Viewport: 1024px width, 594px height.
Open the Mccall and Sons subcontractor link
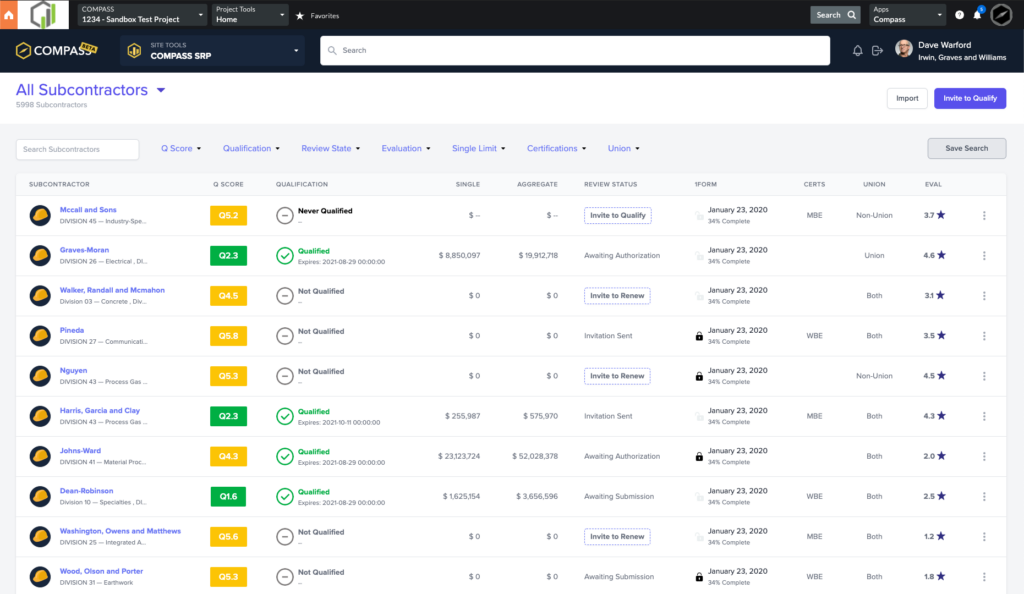[x=88, y=210]
